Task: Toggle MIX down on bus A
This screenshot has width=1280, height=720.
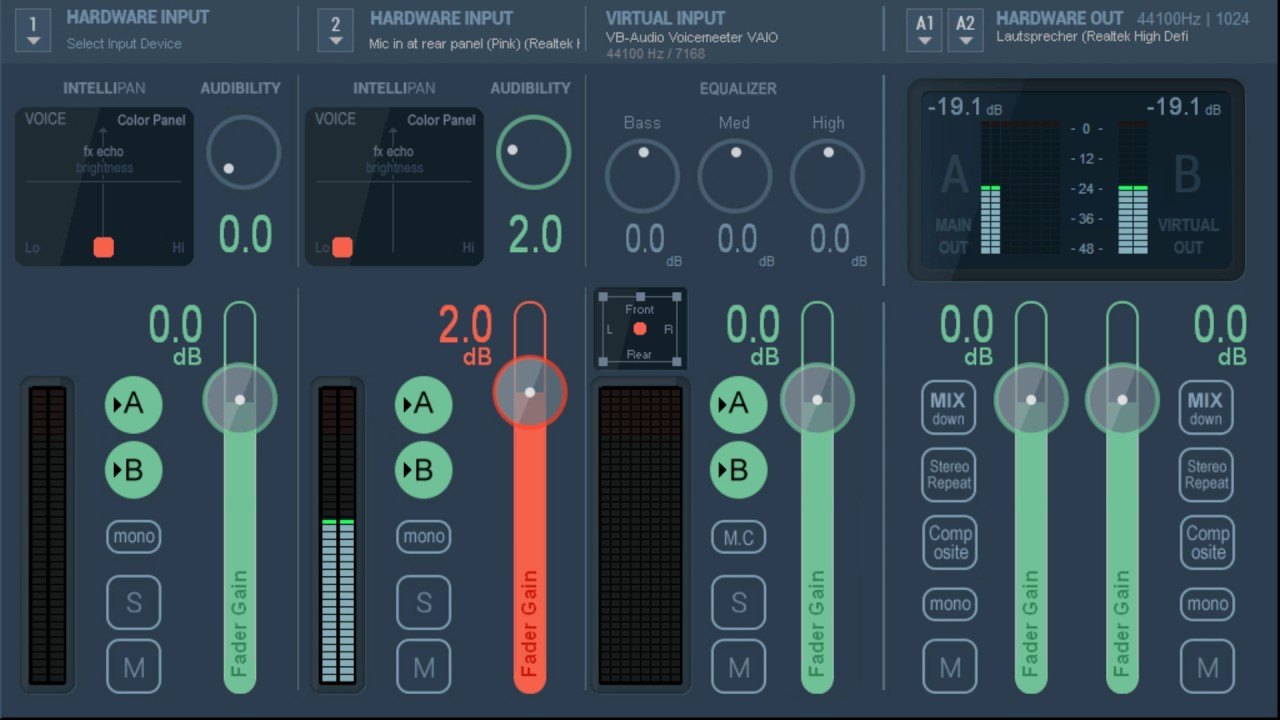Action: pyautogui.click(x=948, y=408)
